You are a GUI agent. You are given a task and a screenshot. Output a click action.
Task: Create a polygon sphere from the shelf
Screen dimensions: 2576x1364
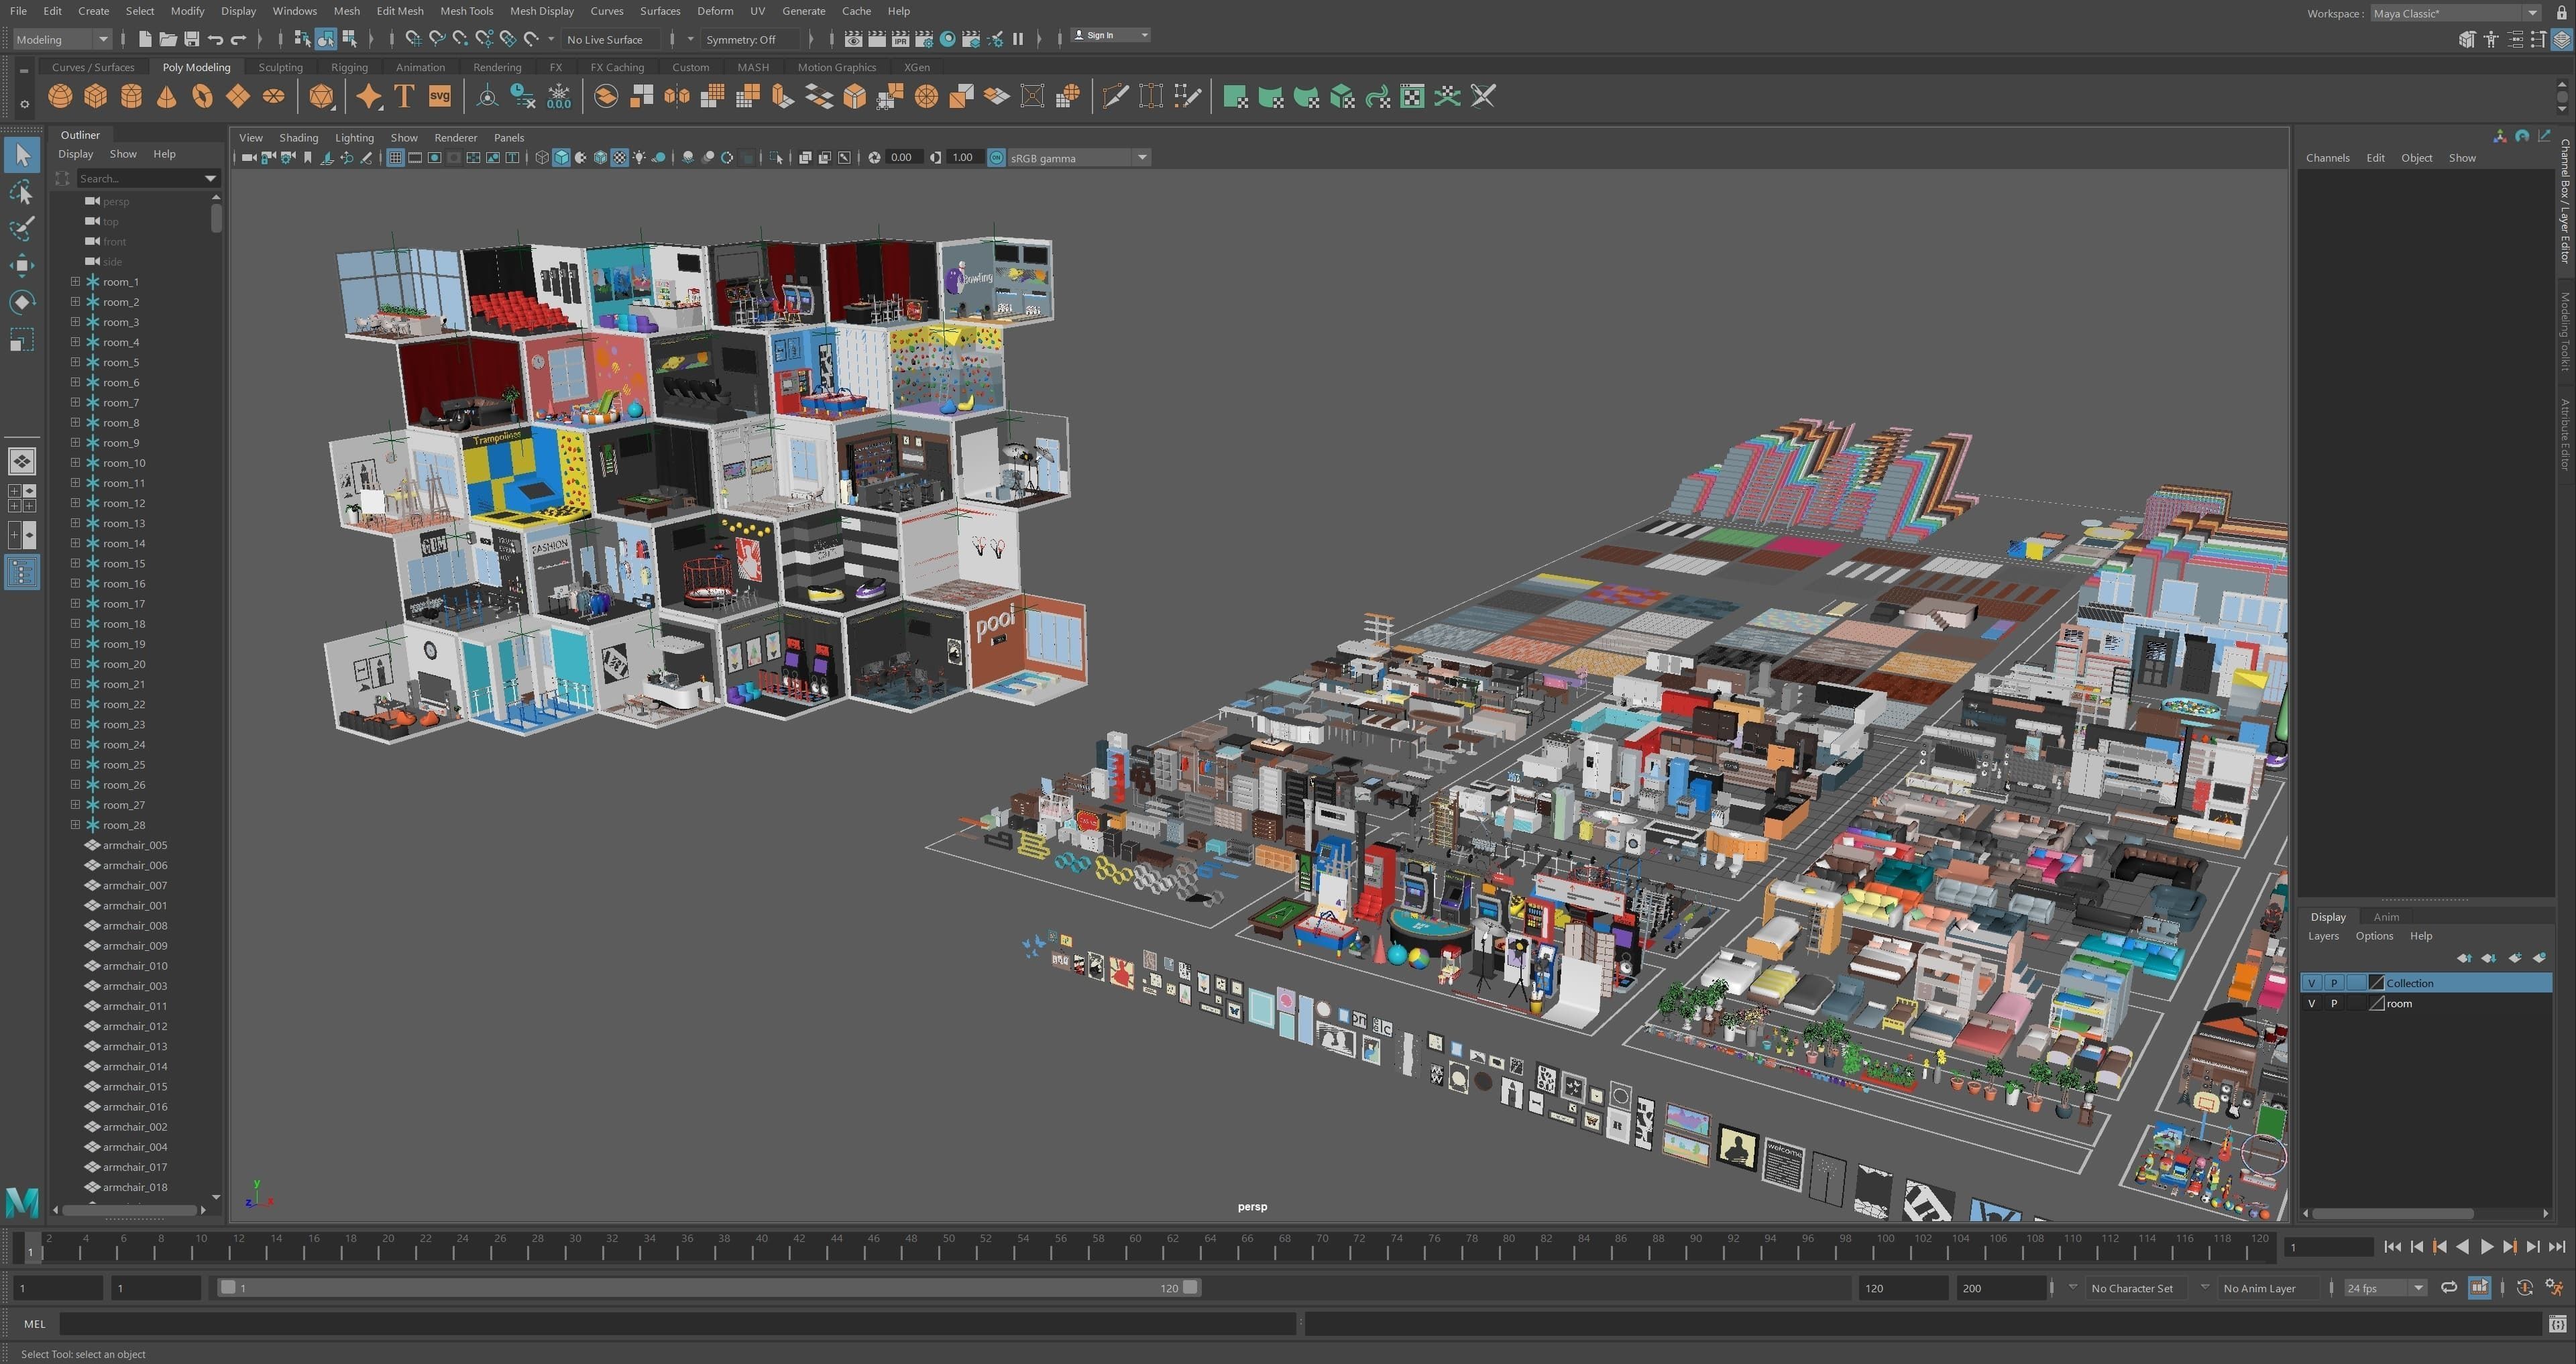[60, 96]
